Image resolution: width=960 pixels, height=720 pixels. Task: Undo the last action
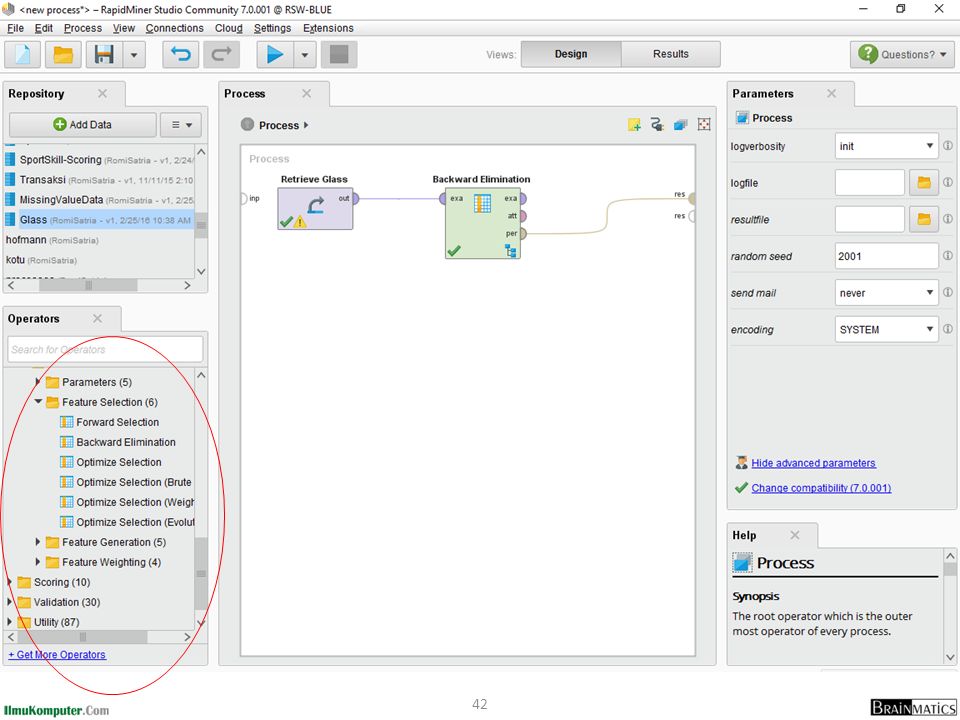[x=181, y=54]
